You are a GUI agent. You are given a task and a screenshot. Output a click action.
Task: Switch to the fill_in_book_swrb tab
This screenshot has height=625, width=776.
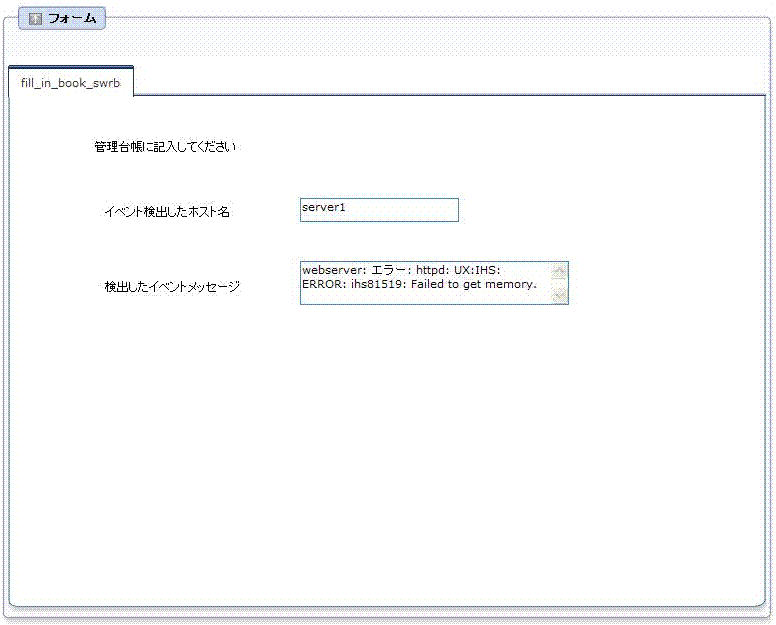coord(70,83)
